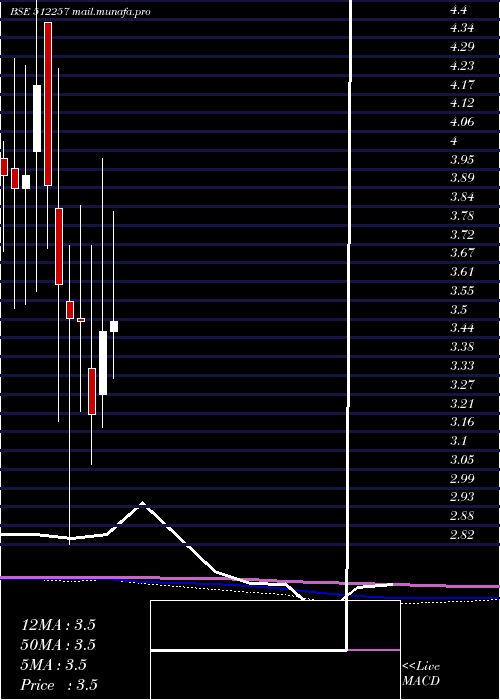
Task: Click the 2.99 price axis label
Action: (462, 479)
